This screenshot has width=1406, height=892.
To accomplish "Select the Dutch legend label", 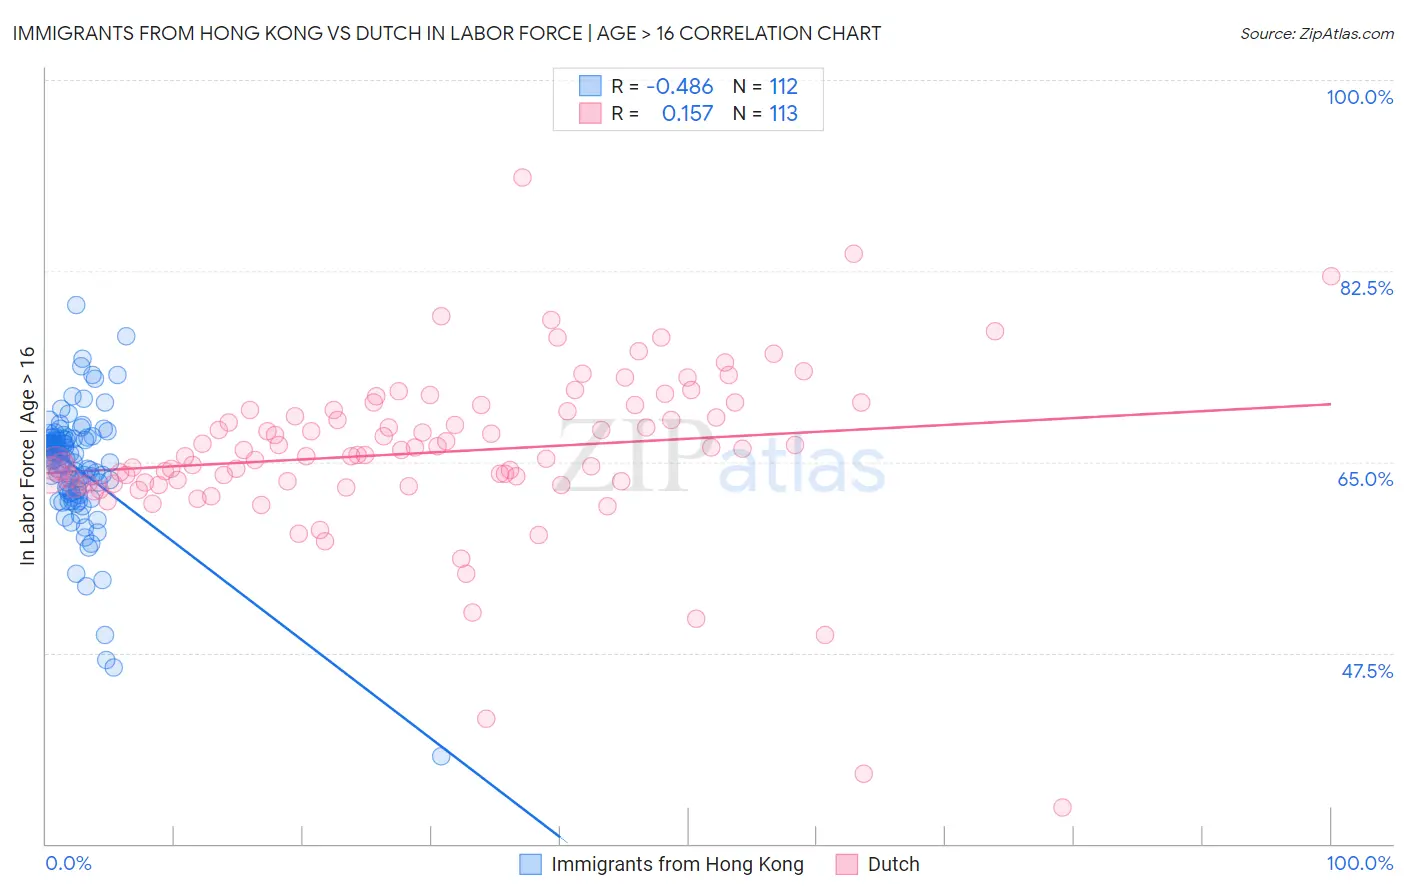I will [x=893, y=864].
